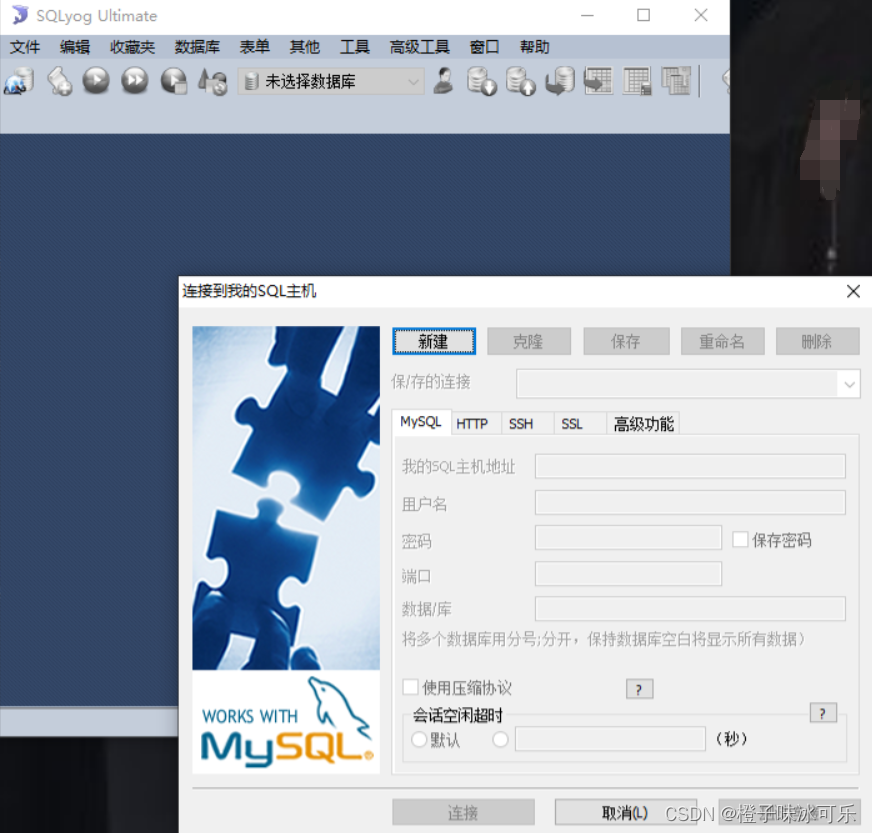Click the 删除 button

tap(818, 341)
